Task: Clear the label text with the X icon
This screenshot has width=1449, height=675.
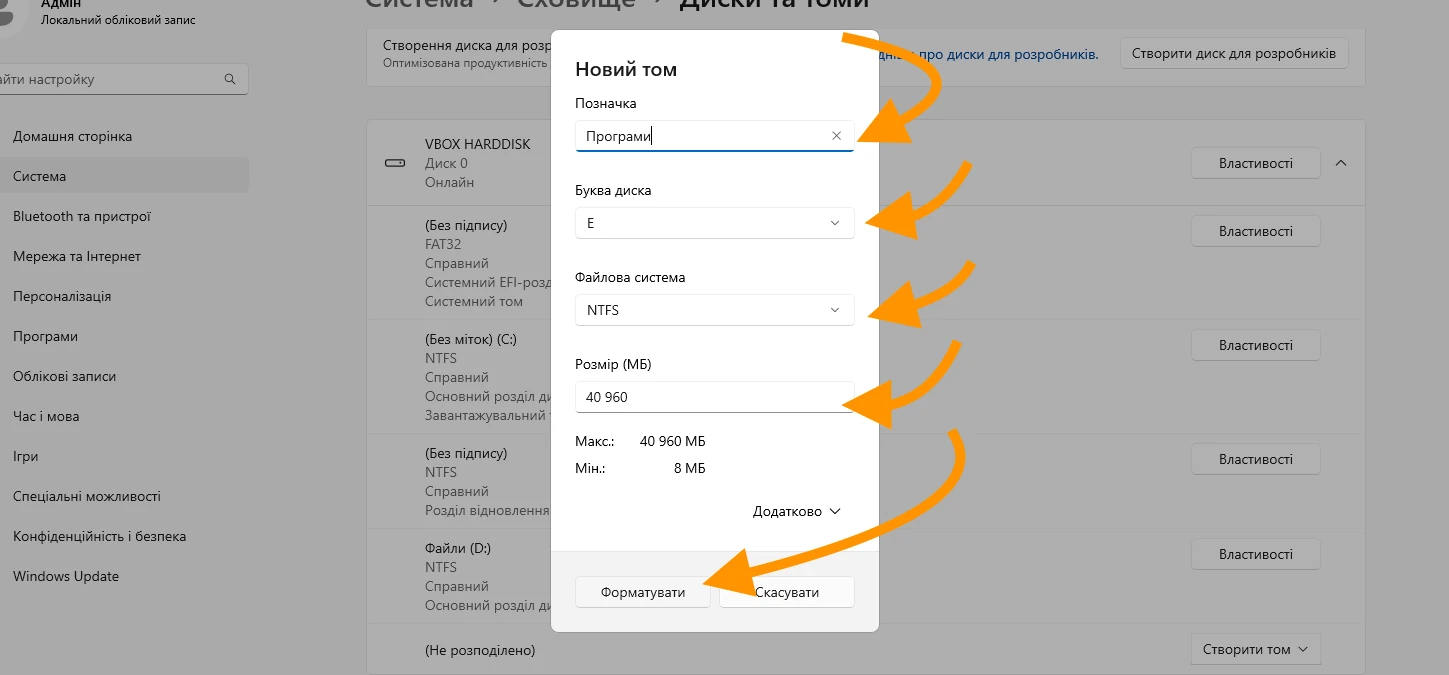Action: [x=836, y=136]
